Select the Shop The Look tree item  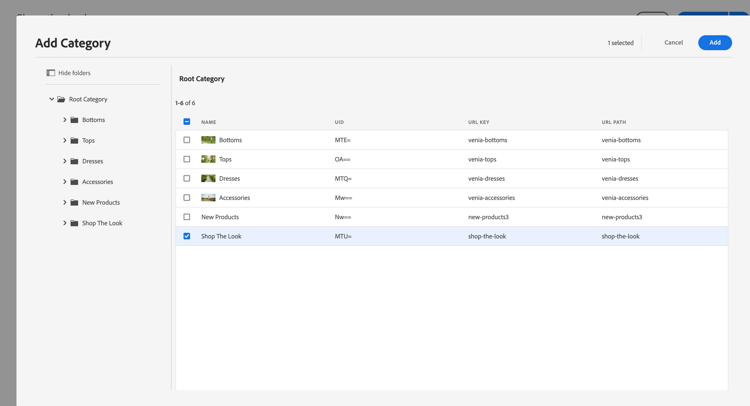(102, 223)
